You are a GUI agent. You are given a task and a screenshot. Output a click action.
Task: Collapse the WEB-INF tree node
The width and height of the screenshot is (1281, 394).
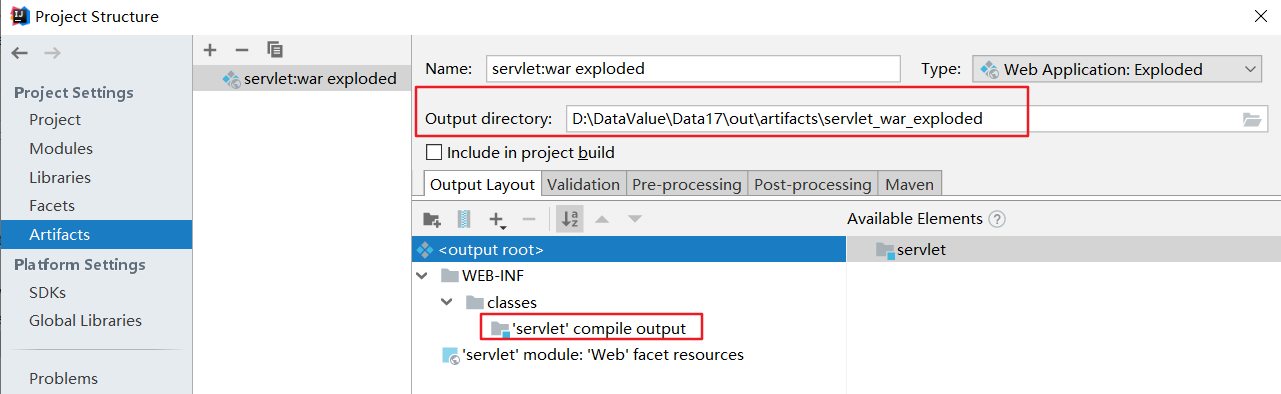pyautogui.click(x=420, y=275)
